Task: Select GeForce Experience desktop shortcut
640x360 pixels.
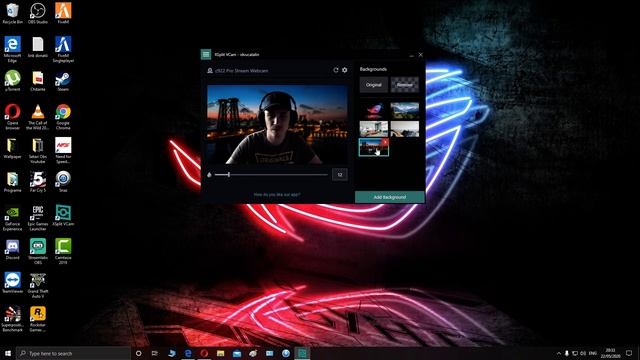Action: pos(13,218)
